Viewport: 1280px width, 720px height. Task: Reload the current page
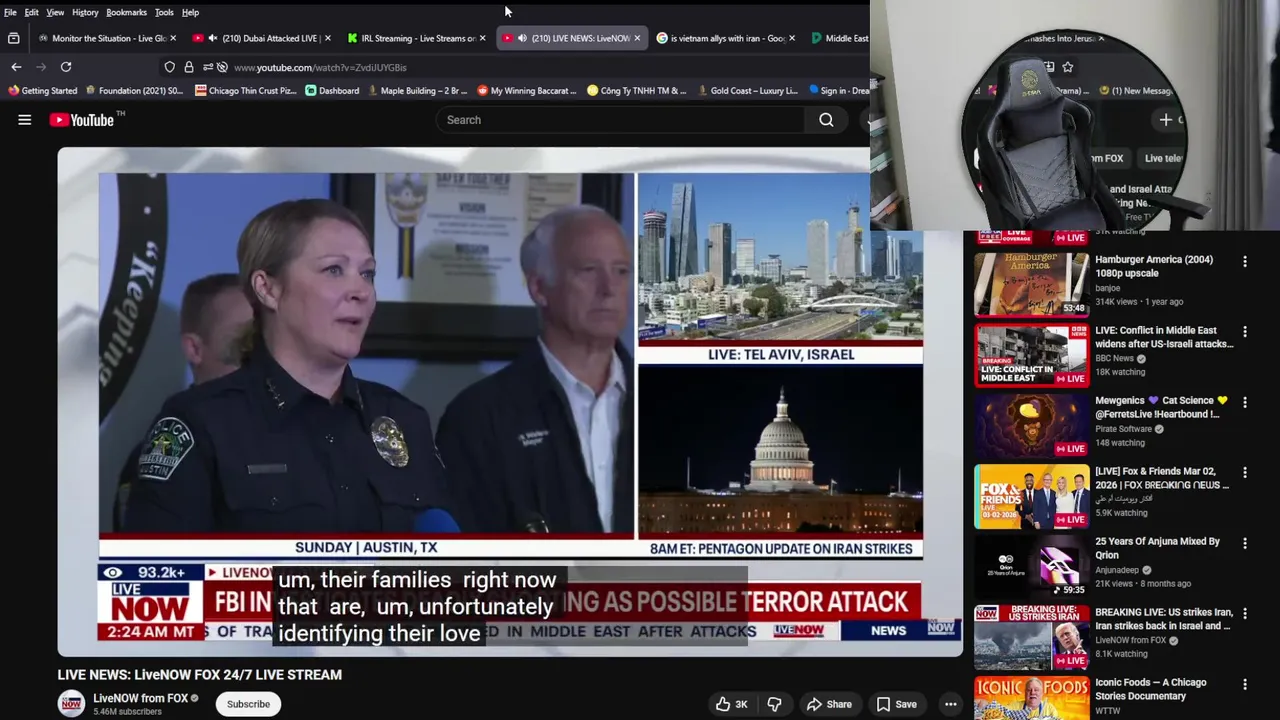[66, 67]
